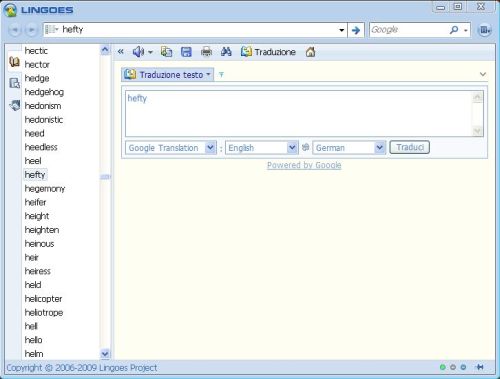Select the word hello
This screenshot has width=500, height=379.
(33, 340)
